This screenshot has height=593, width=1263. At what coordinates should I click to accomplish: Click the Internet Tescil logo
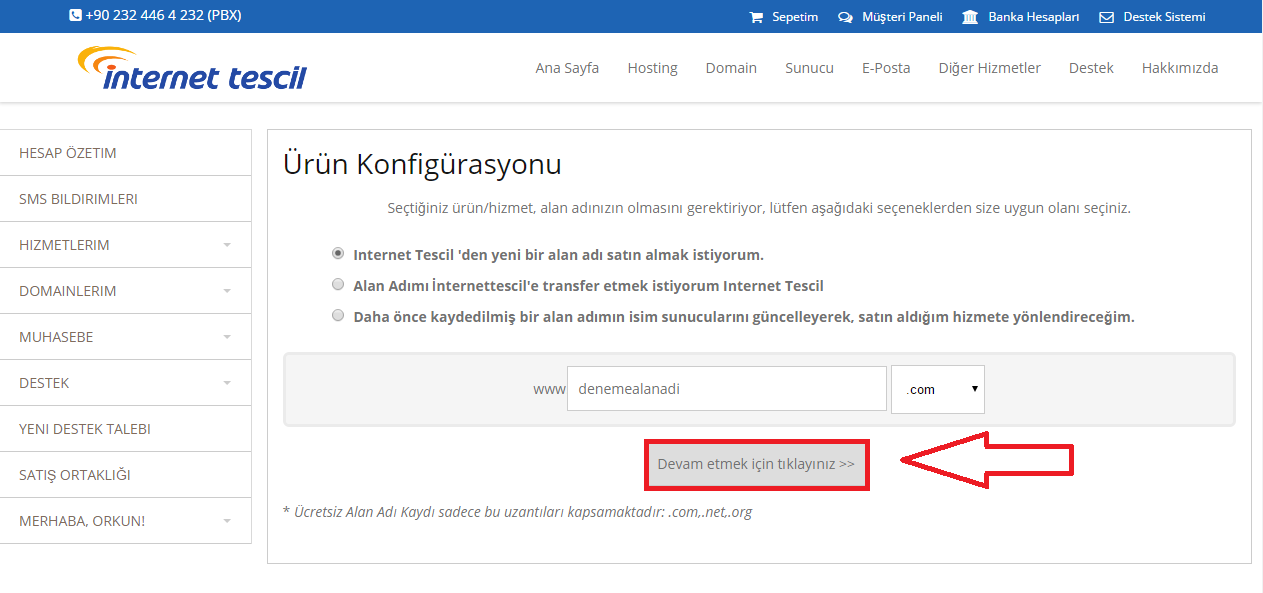pos(192,68)
